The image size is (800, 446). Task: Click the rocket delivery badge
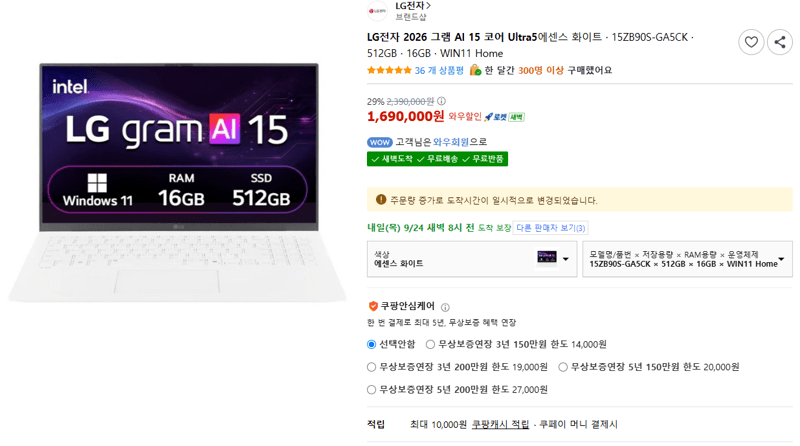tap(495, 117)
